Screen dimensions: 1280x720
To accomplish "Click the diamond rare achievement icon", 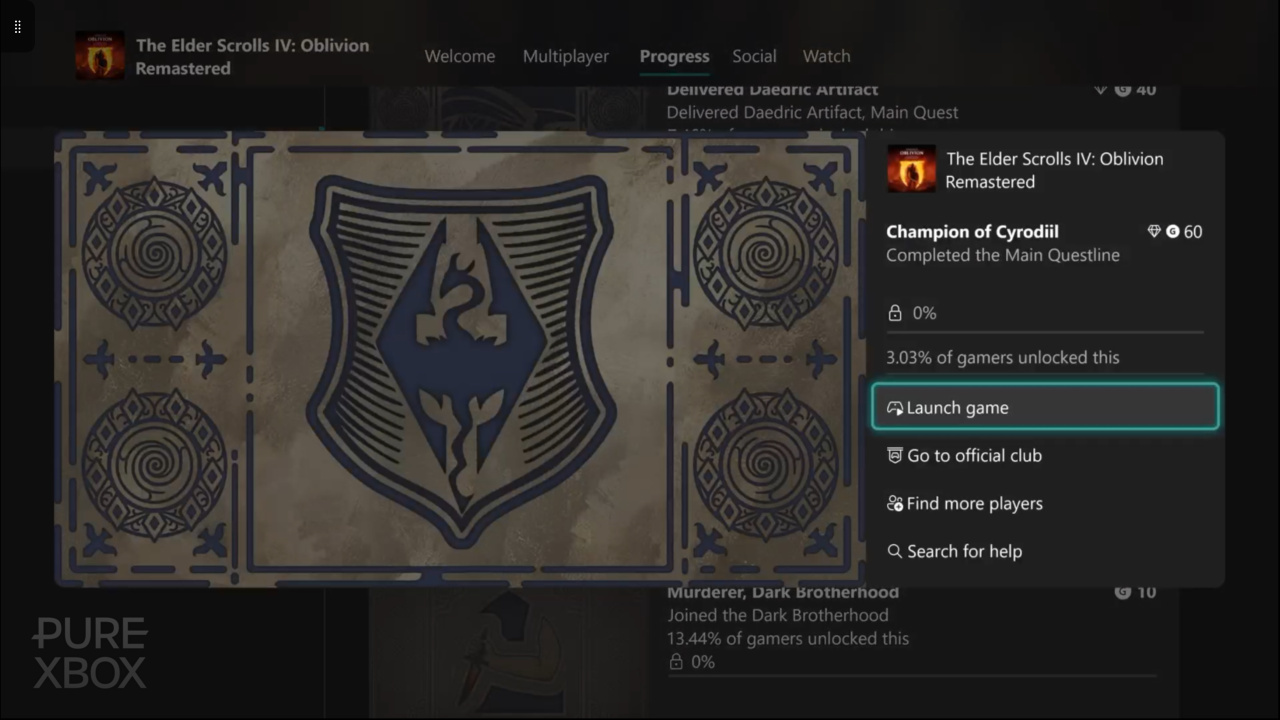I will point(1154,232).
